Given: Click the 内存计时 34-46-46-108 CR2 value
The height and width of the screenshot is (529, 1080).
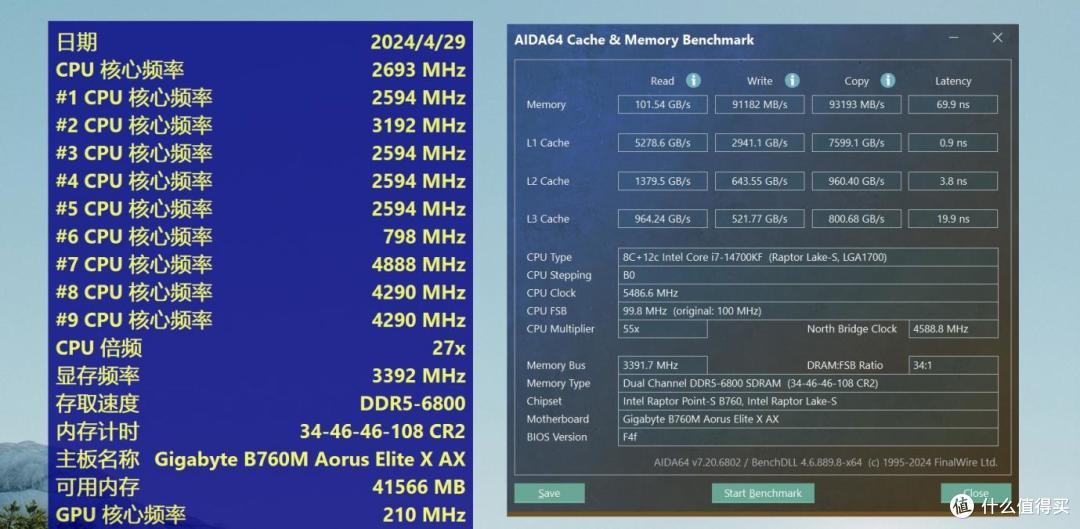Looking at the screenshot, I should [x=382, y=431].
